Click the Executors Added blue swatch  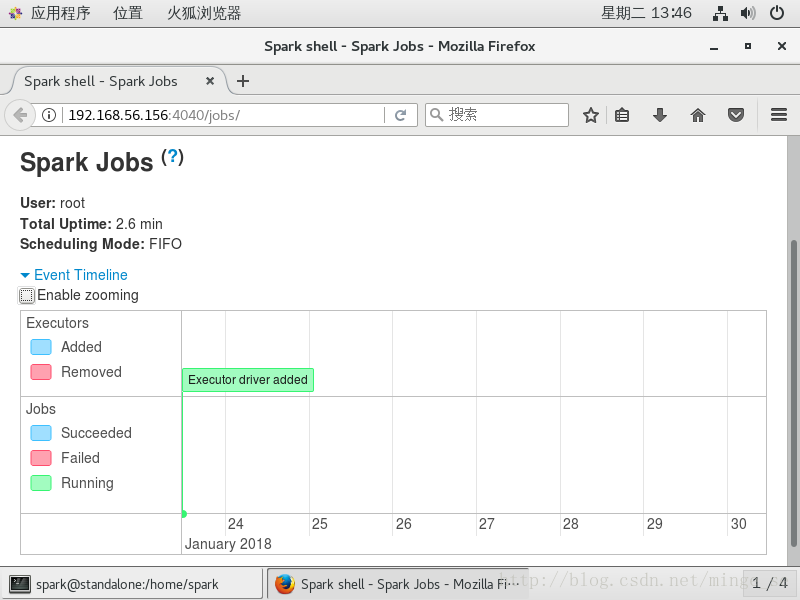tap(41, 347)
